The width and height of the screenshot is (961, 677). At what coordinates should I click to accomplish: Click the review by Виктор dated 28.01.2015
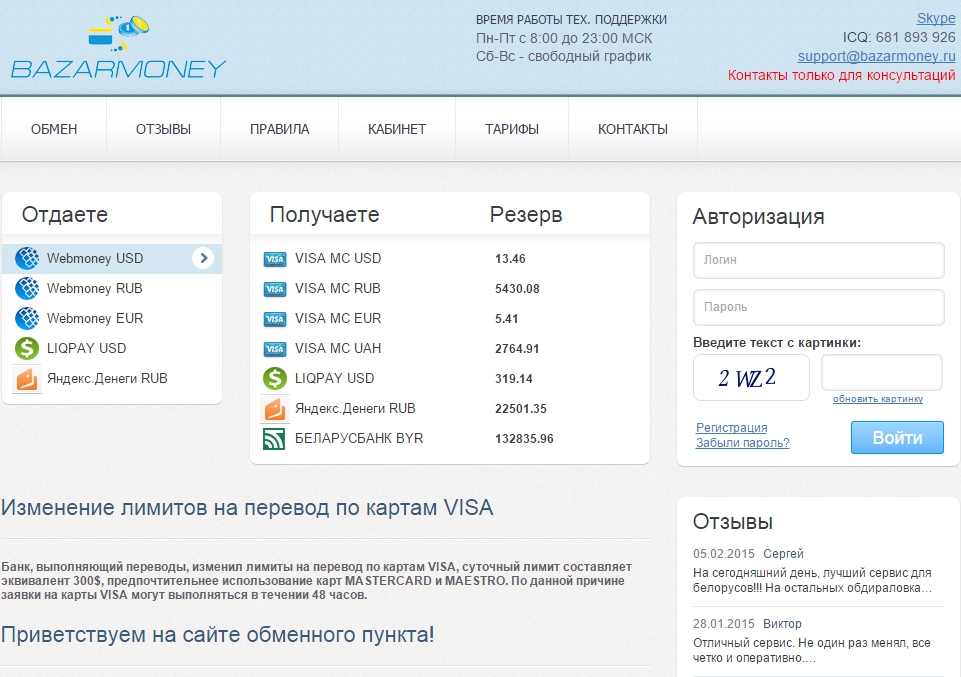[818, 641]
